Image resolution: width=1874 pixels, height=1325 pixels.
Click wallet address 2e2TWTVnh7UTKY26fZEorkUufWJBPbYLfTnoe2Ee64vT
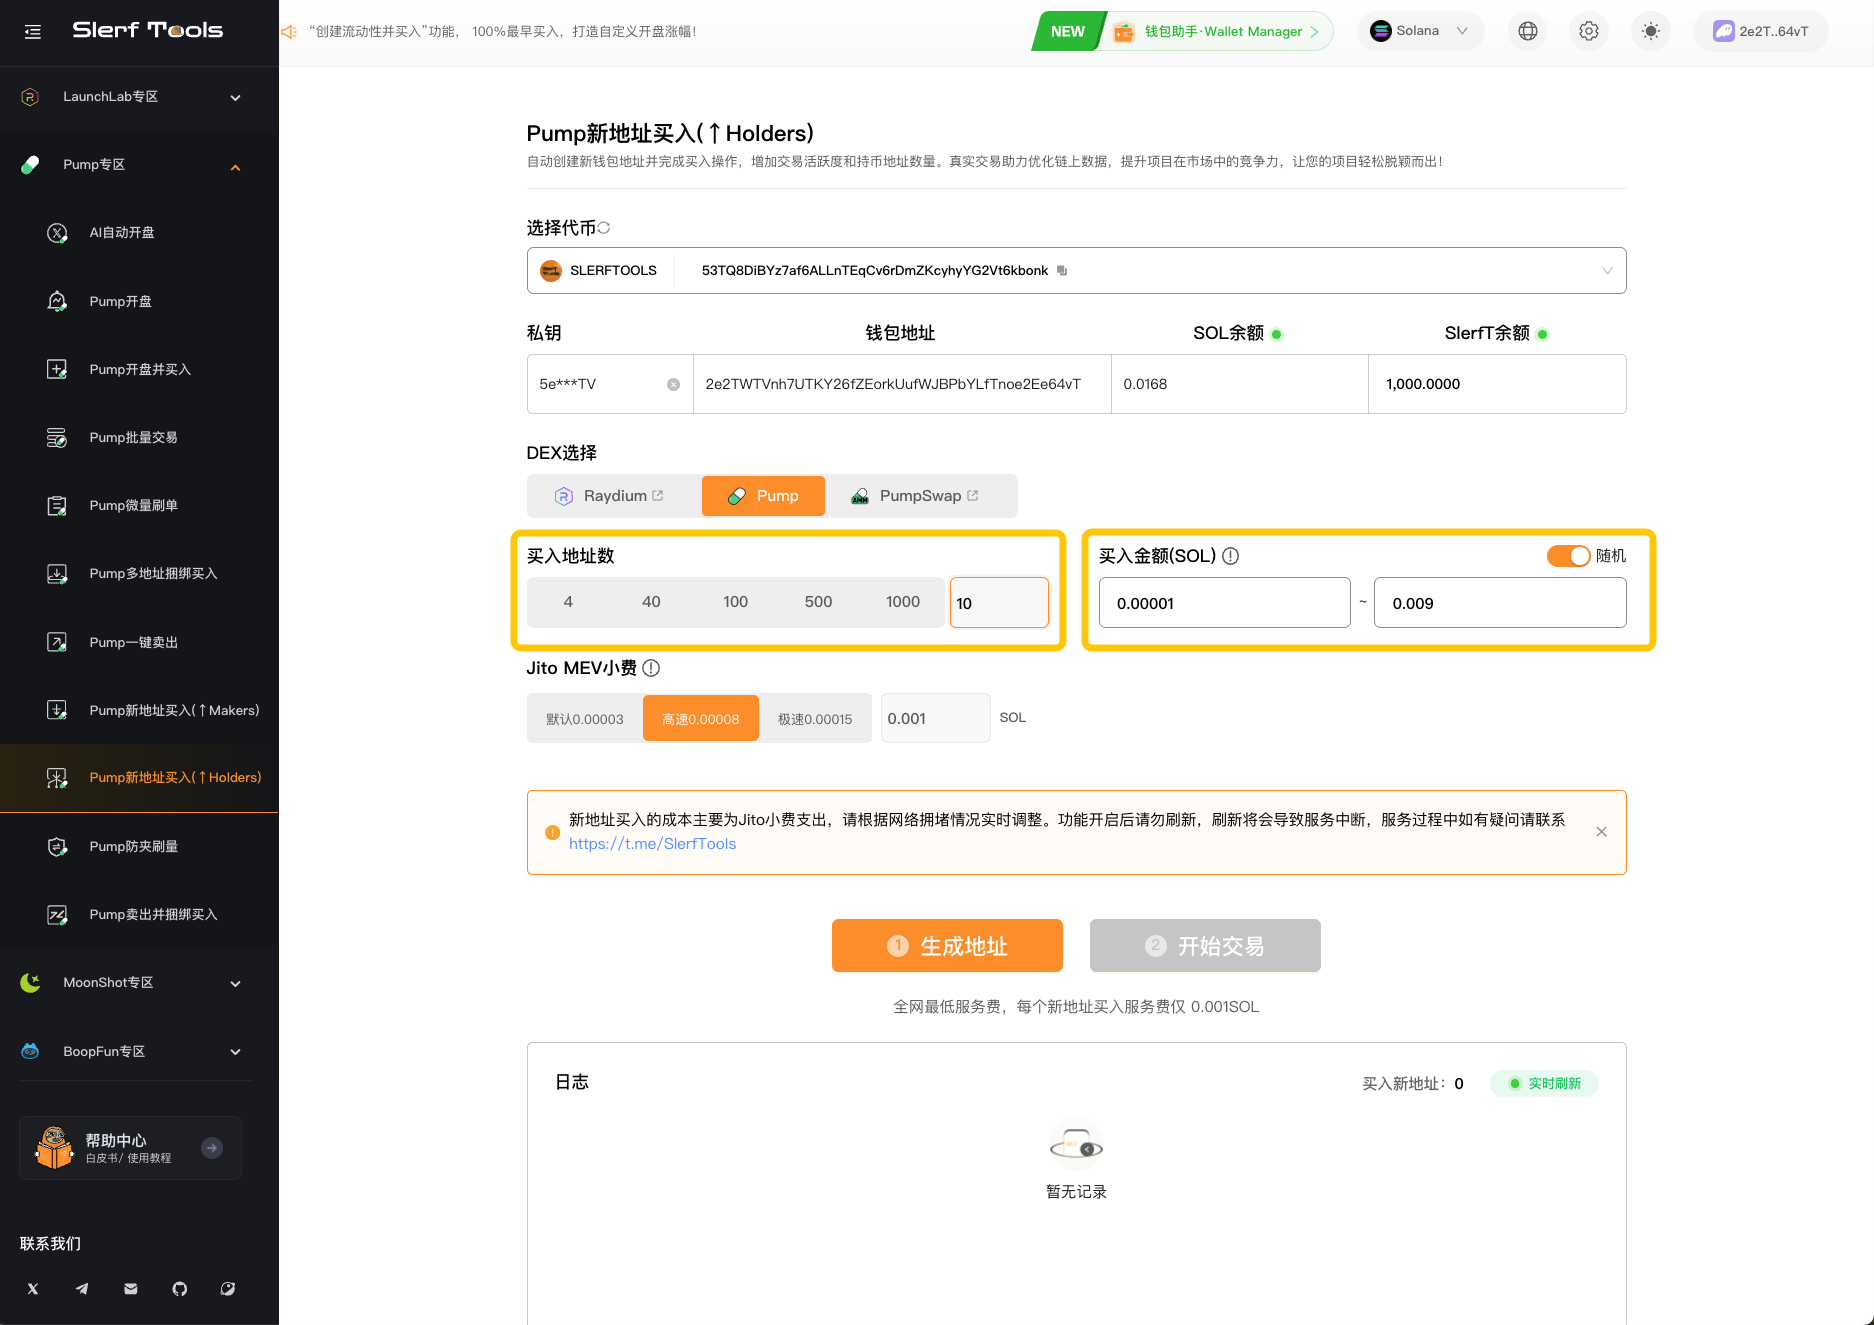(x=893, y=384)
